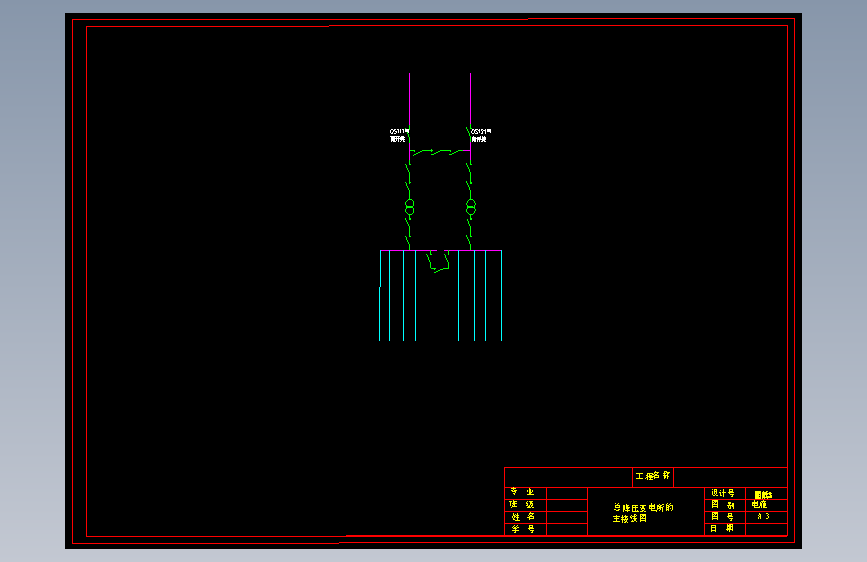
Task: Select the 日期 label
Action: coord(723,528)
